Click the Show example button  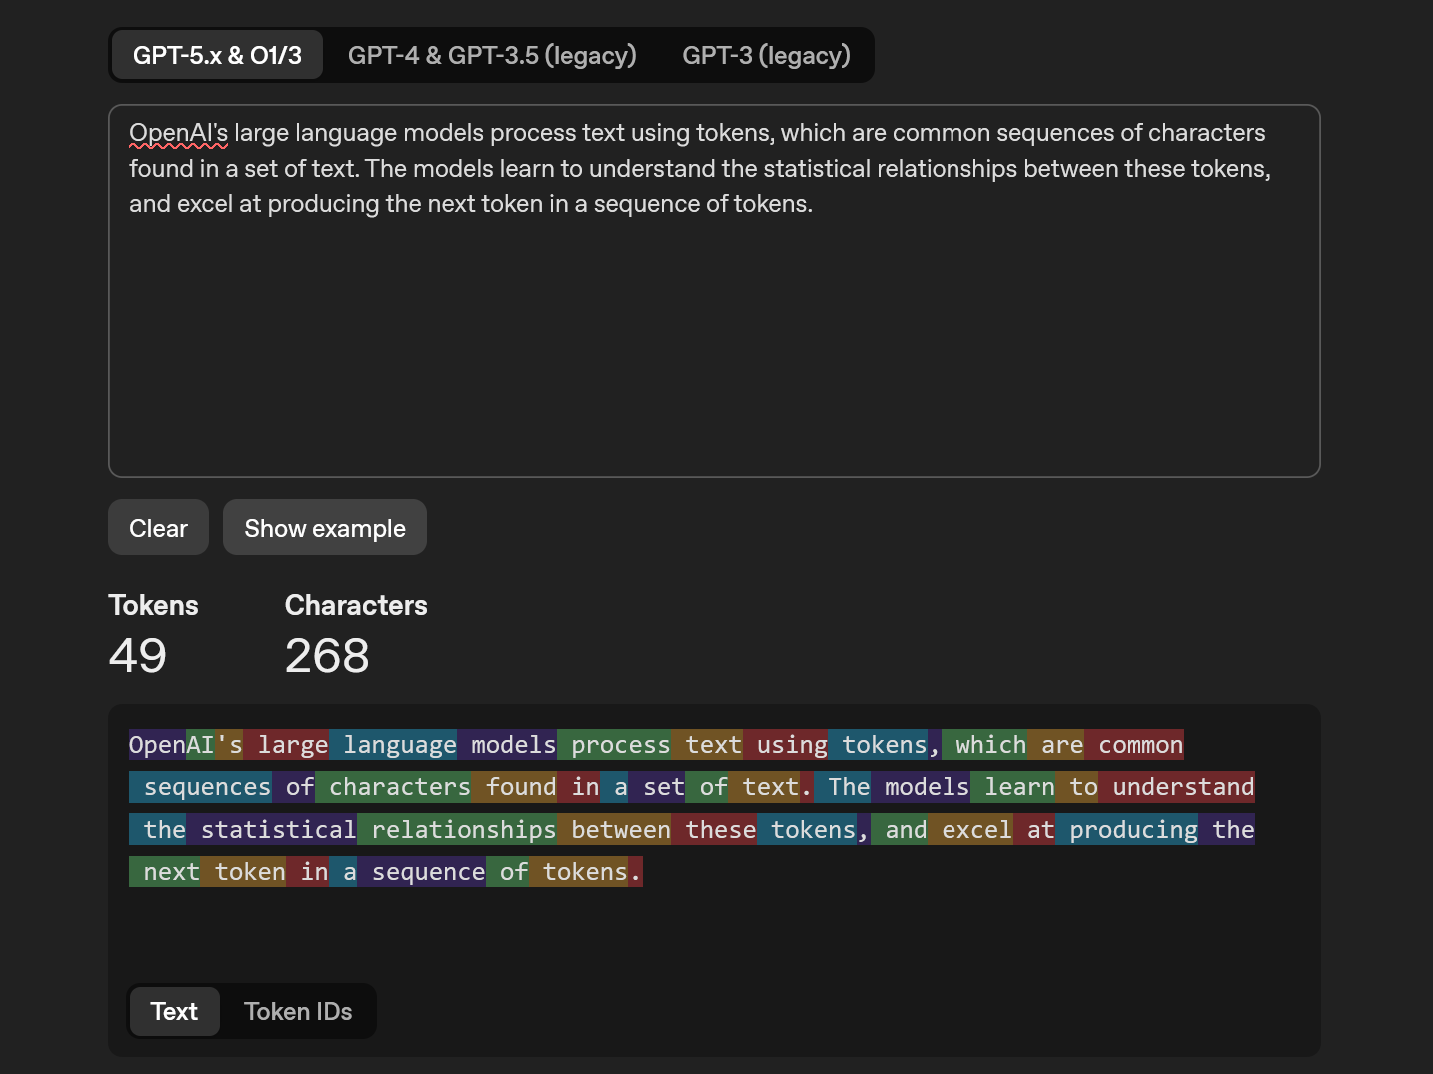[x=325, y=527]
